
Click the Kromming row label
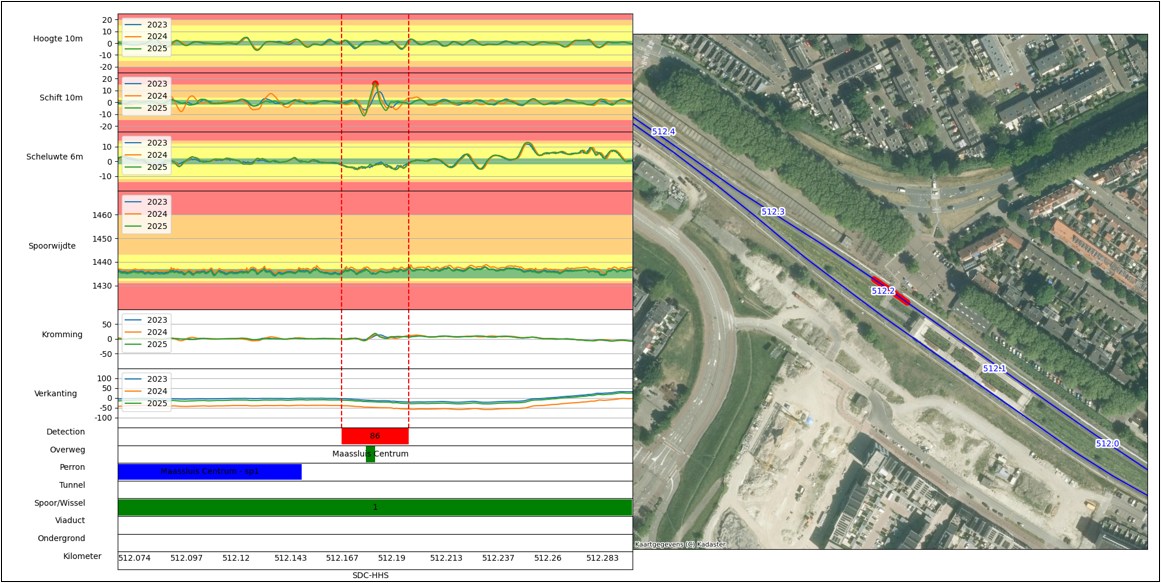[62, 335]
